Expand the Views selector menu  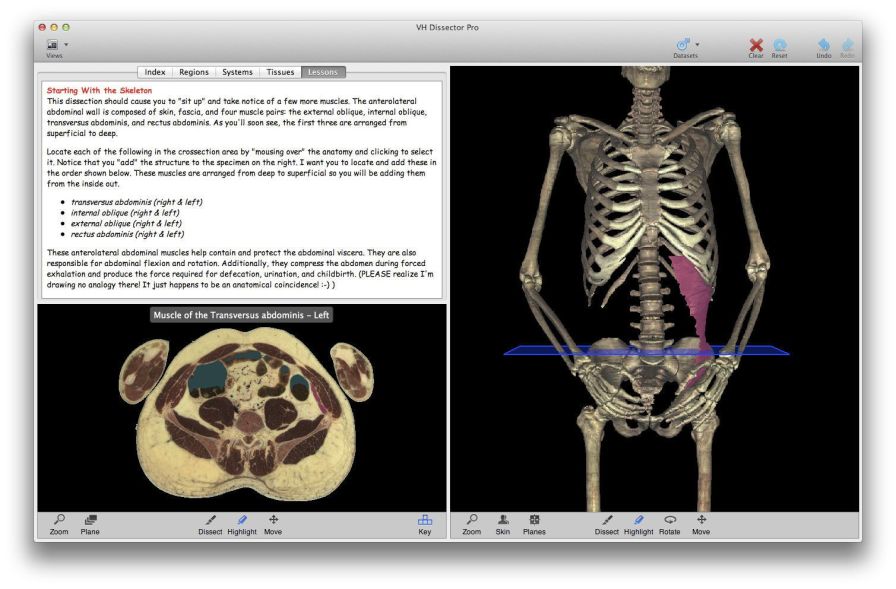click(x=52, y=44)
